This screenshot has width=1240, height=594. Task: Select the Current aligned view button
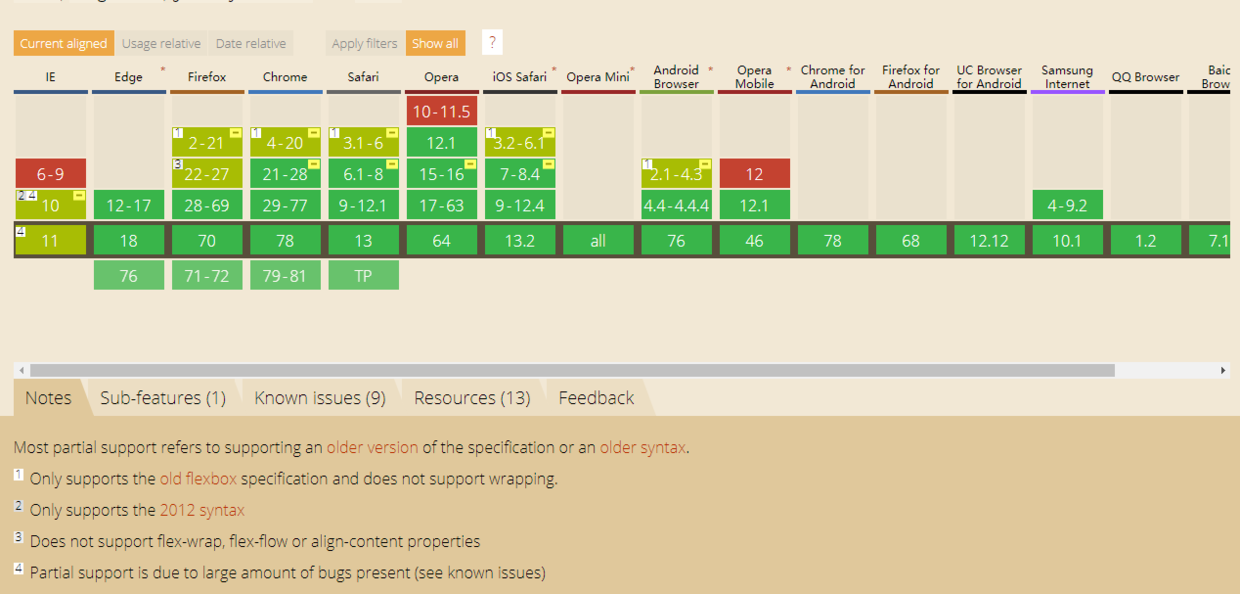tap(63, 43)
